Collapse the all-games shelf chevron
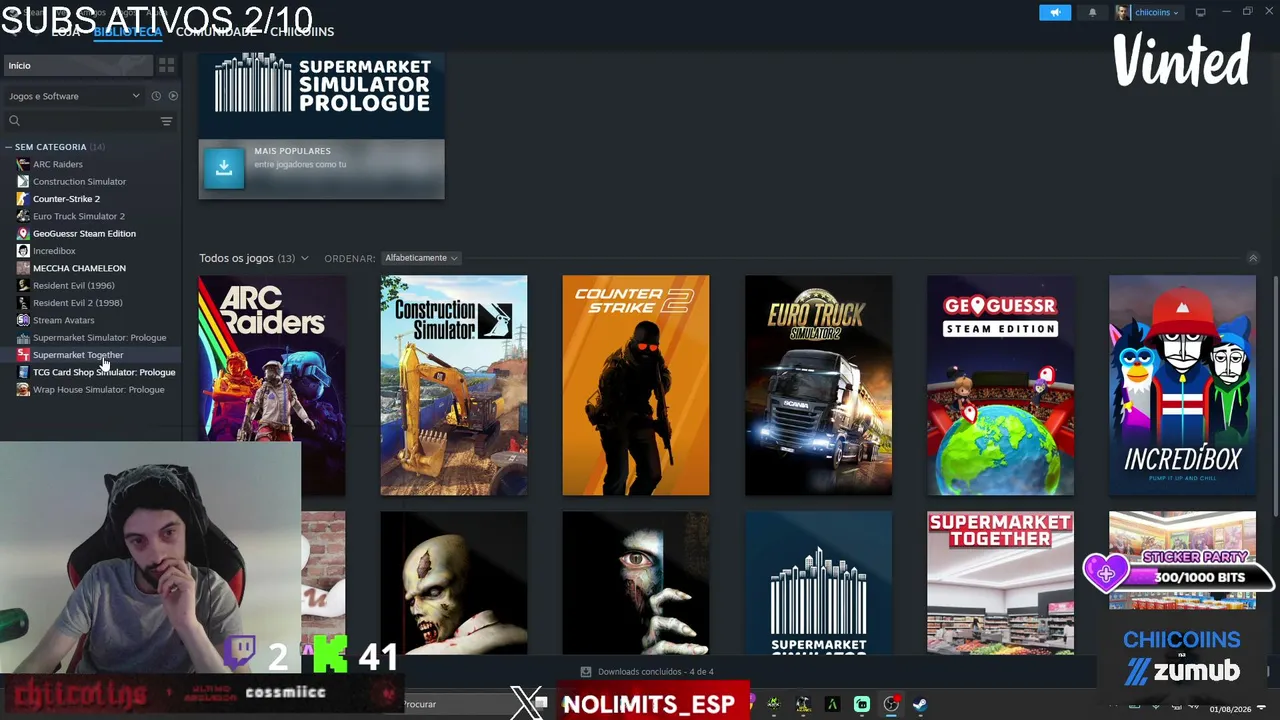 click(x=1252, y=258)
